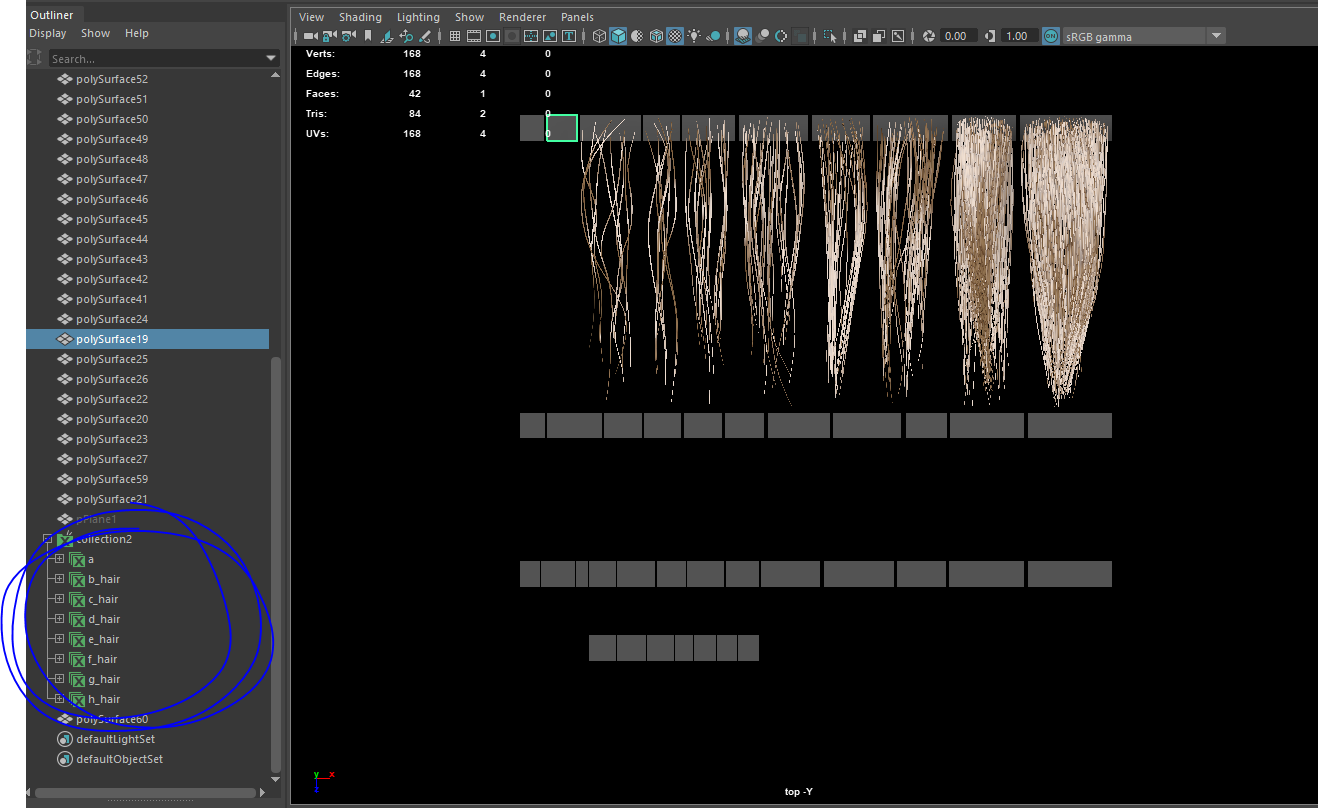Screen dimensions: 1318x808
Task: Click X-Ray Active Components icon
Action: [x=879, y=36]
